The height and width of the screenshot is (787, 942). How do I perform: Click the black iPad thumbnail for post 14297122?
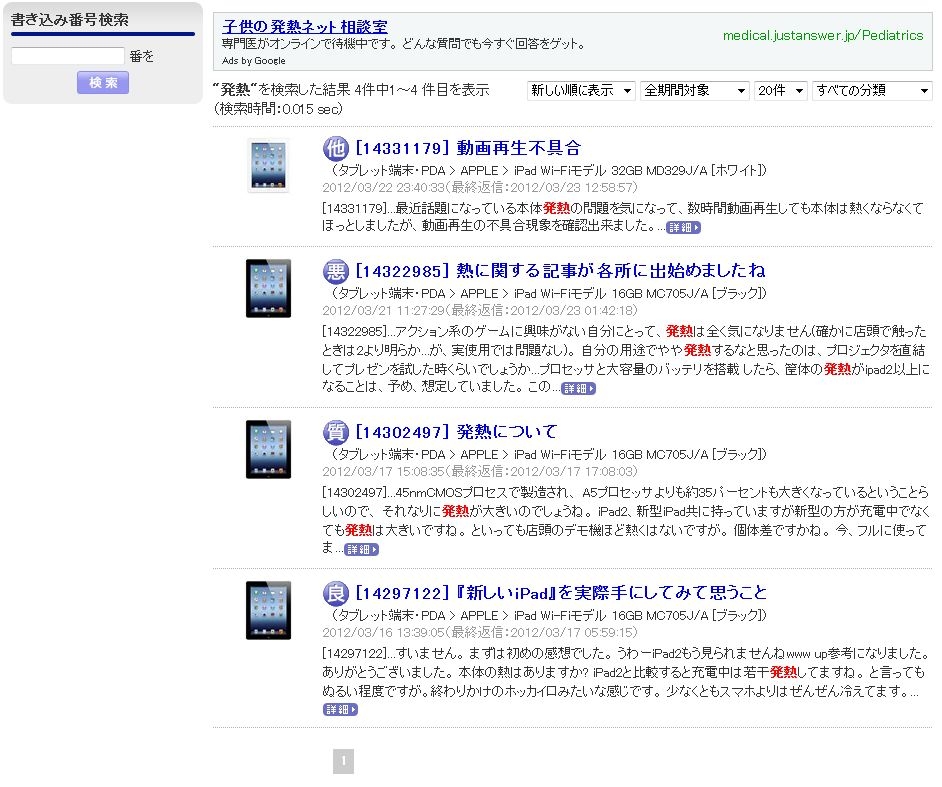[269, 610]
